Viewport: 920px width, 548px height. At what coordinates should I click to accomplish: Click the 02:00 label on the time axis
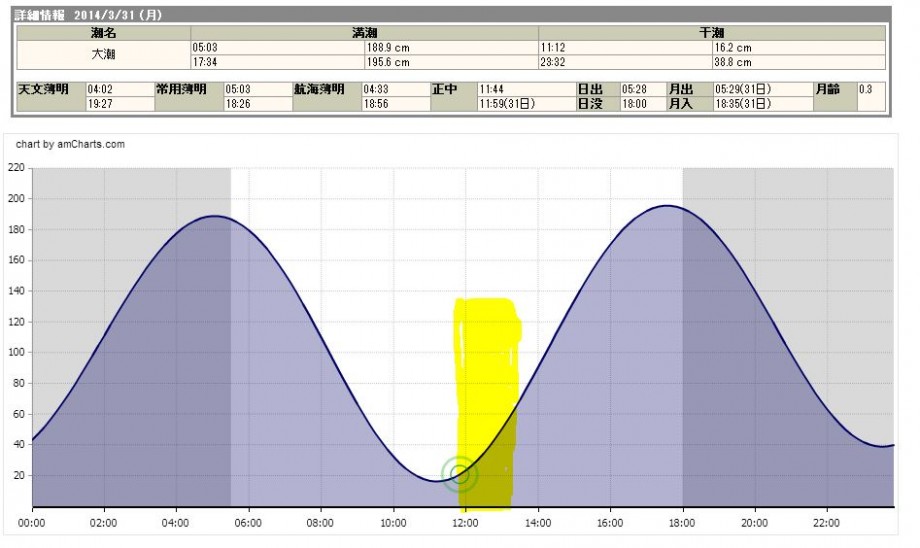click(x=104, y=523)
